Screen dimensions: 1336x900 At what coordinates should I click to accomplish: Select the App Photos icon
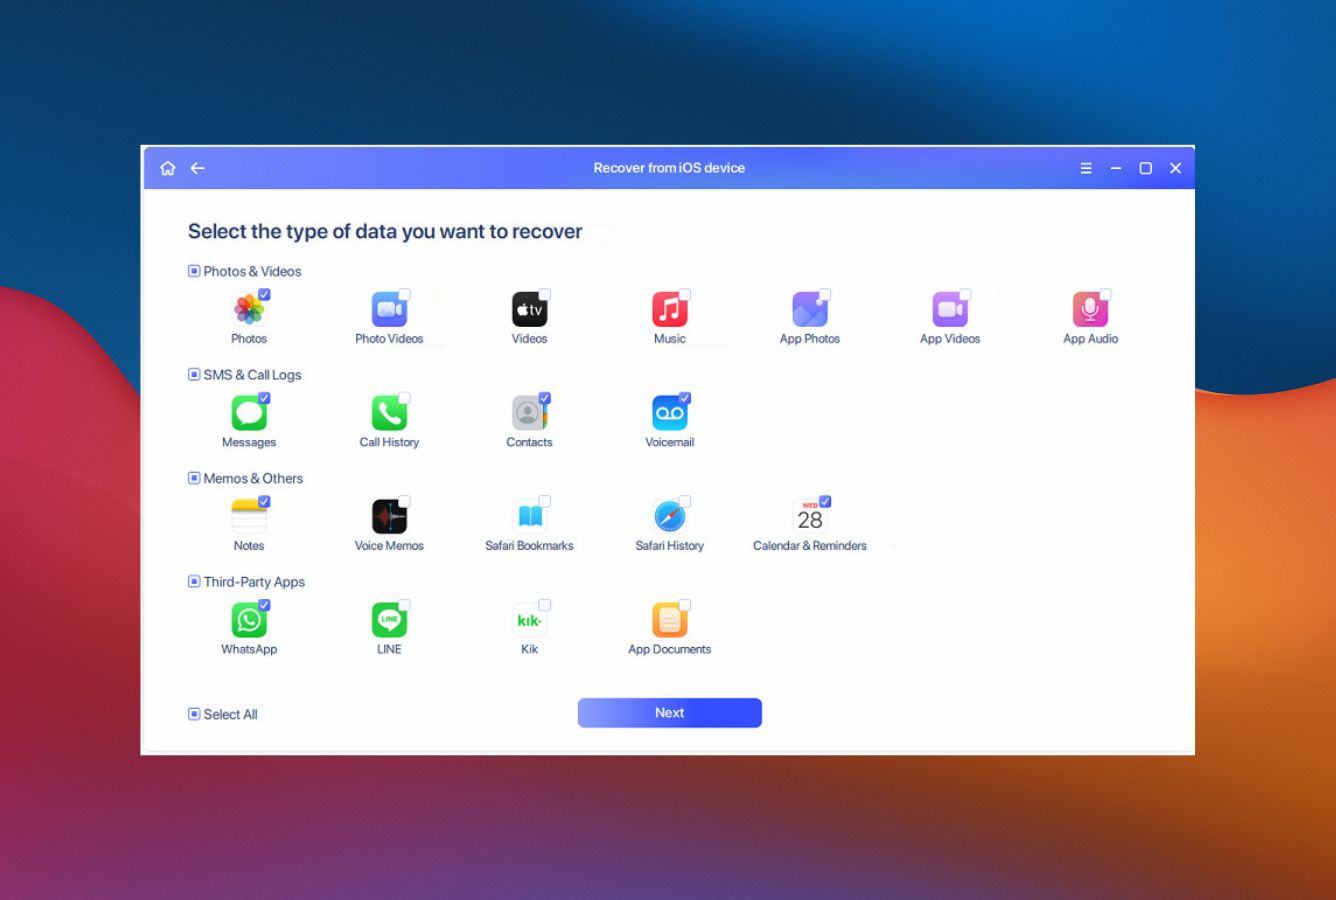pyautogui.click(x=809, y=310)
